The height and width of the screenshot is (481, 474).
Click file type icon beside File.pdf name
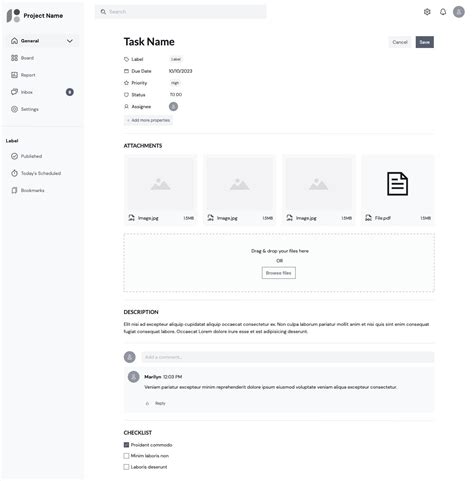pos(368,218)
